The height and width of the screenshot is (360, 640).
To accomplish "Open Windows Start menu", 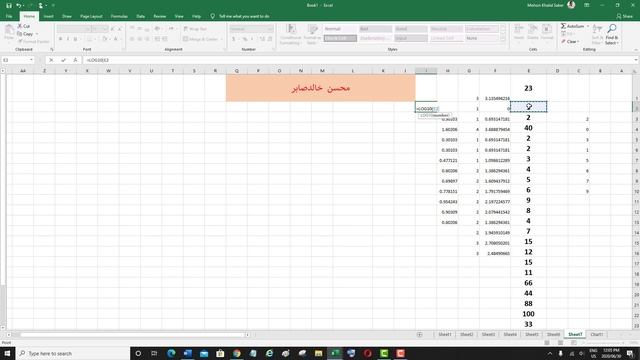I will (7, 353).
